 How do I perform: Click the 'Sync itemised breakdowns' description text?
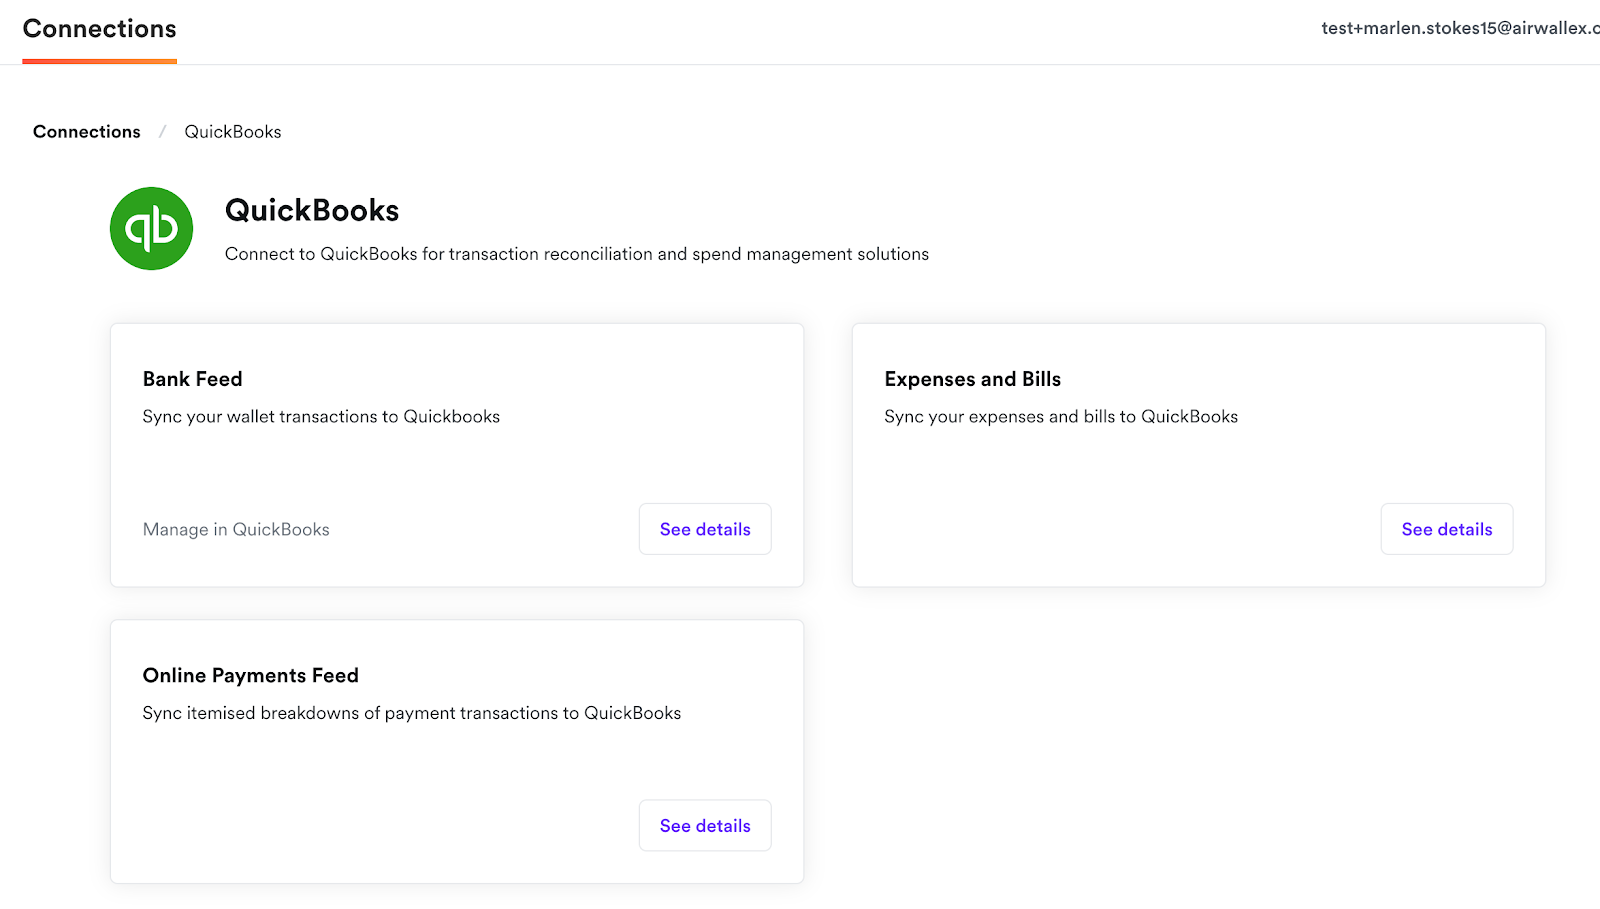[x=412, y=713]
